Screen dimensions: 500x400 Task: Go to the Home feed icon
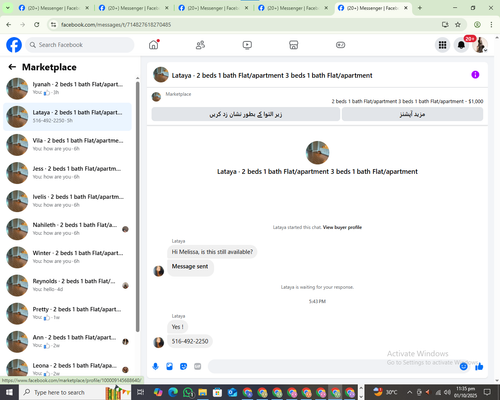click(154, 45)
